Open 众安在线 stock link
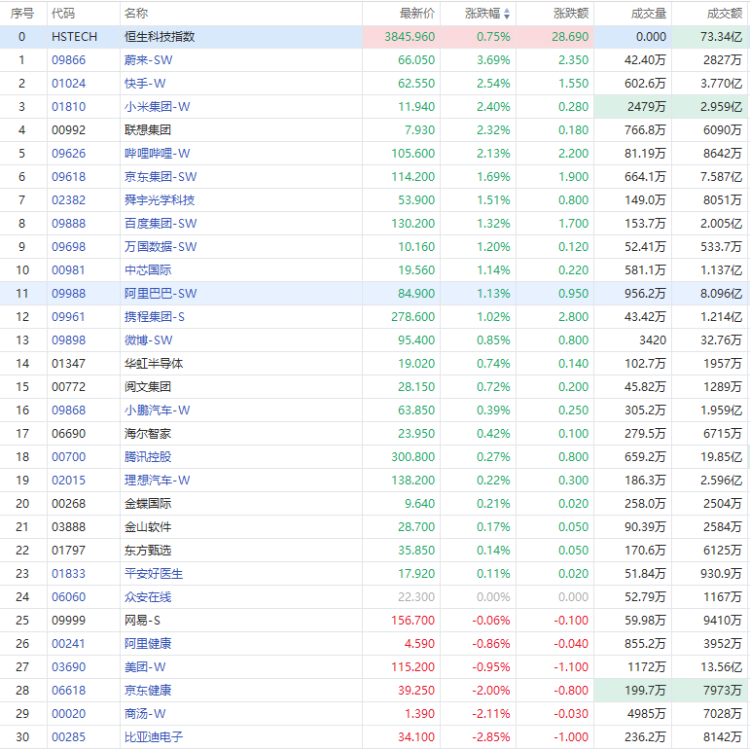The width and height of the screenshot is (750, 750). 147,597
